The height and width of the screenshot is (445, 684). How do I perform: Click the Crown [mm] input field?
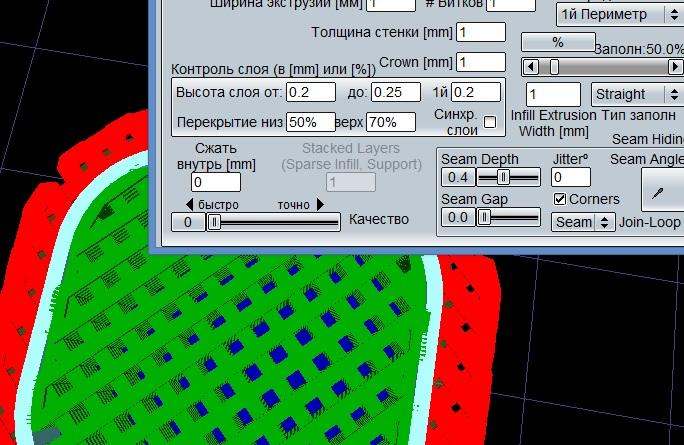click(481, 62)
